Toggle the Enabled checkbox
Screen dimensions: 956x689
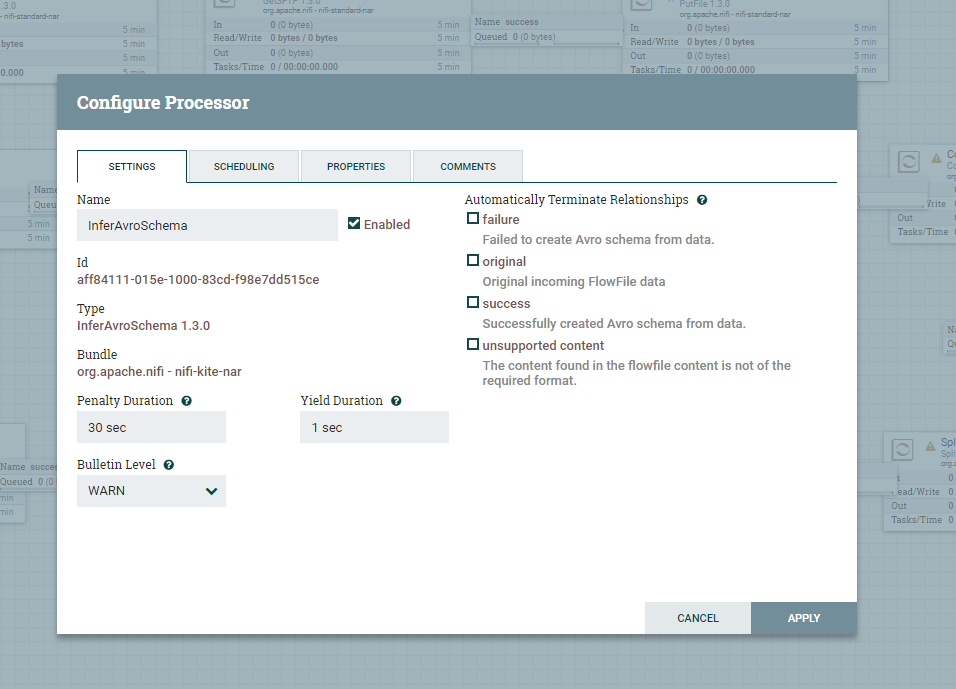pyautogui.click(x=354, y=223)
